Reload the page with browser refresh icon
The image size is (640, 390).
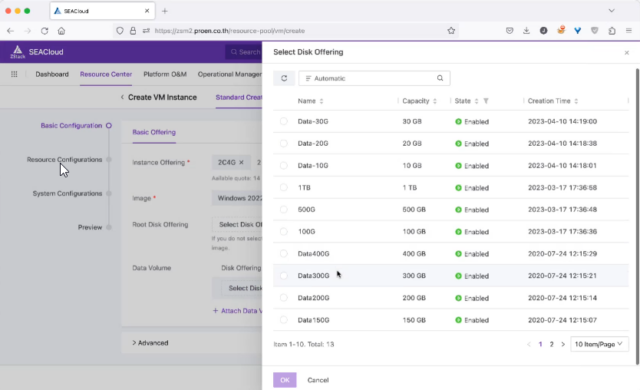tap(44, 31)
